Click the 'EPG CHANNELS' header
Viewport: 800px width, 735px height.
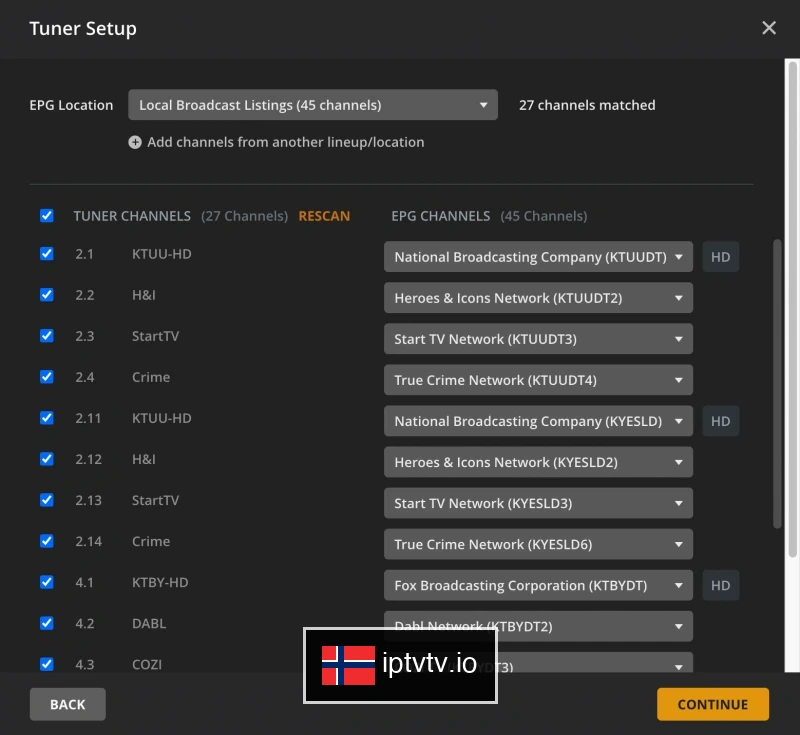441,216
